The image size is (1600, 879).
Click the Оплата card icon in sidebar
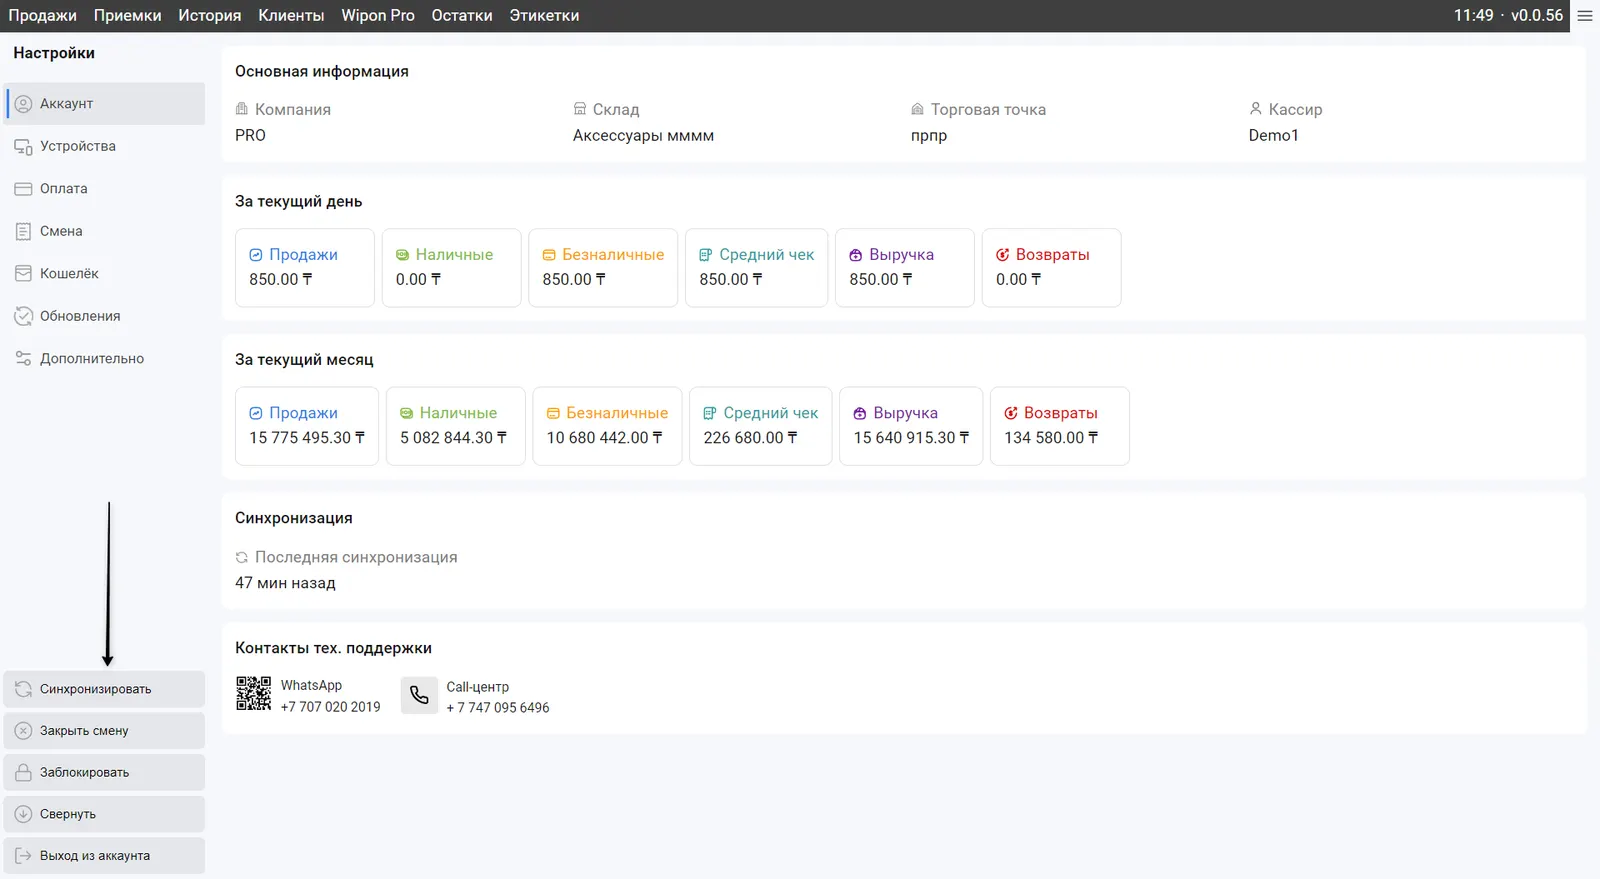pos(23,189)
